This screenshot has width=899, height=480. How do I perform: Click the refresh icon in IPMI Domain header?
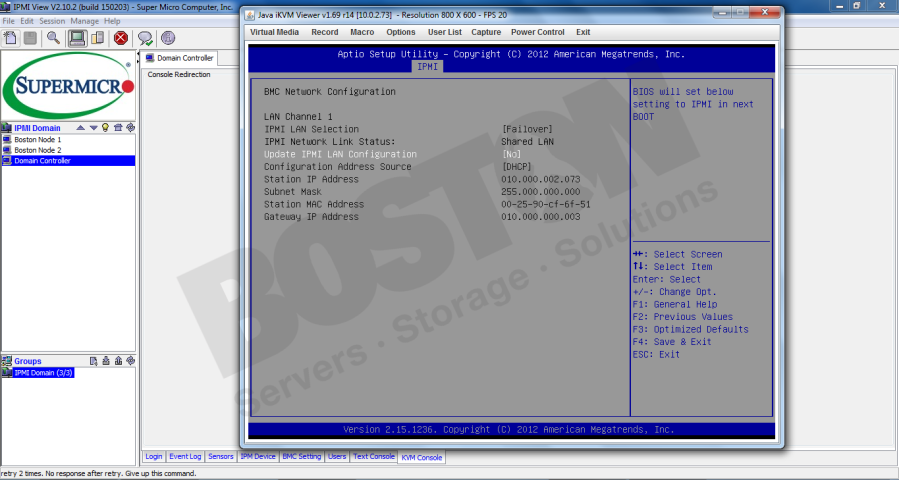130,128
